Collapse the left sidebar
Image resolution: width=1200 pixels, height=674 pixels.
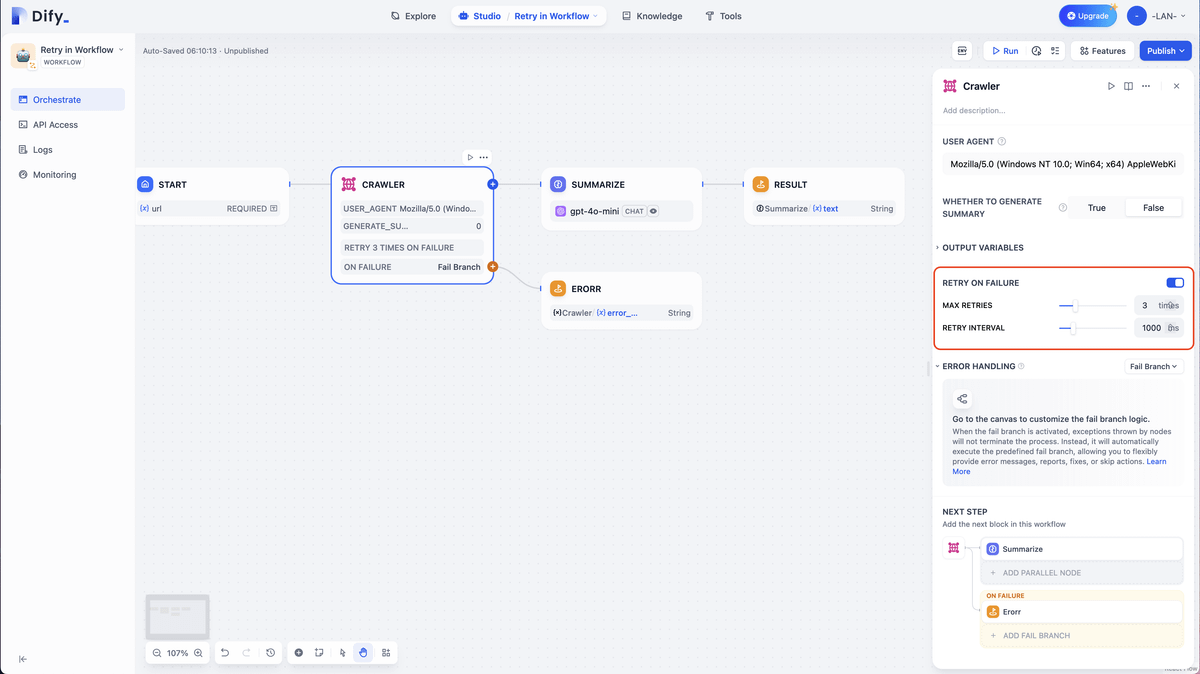(x=23, y=659)
